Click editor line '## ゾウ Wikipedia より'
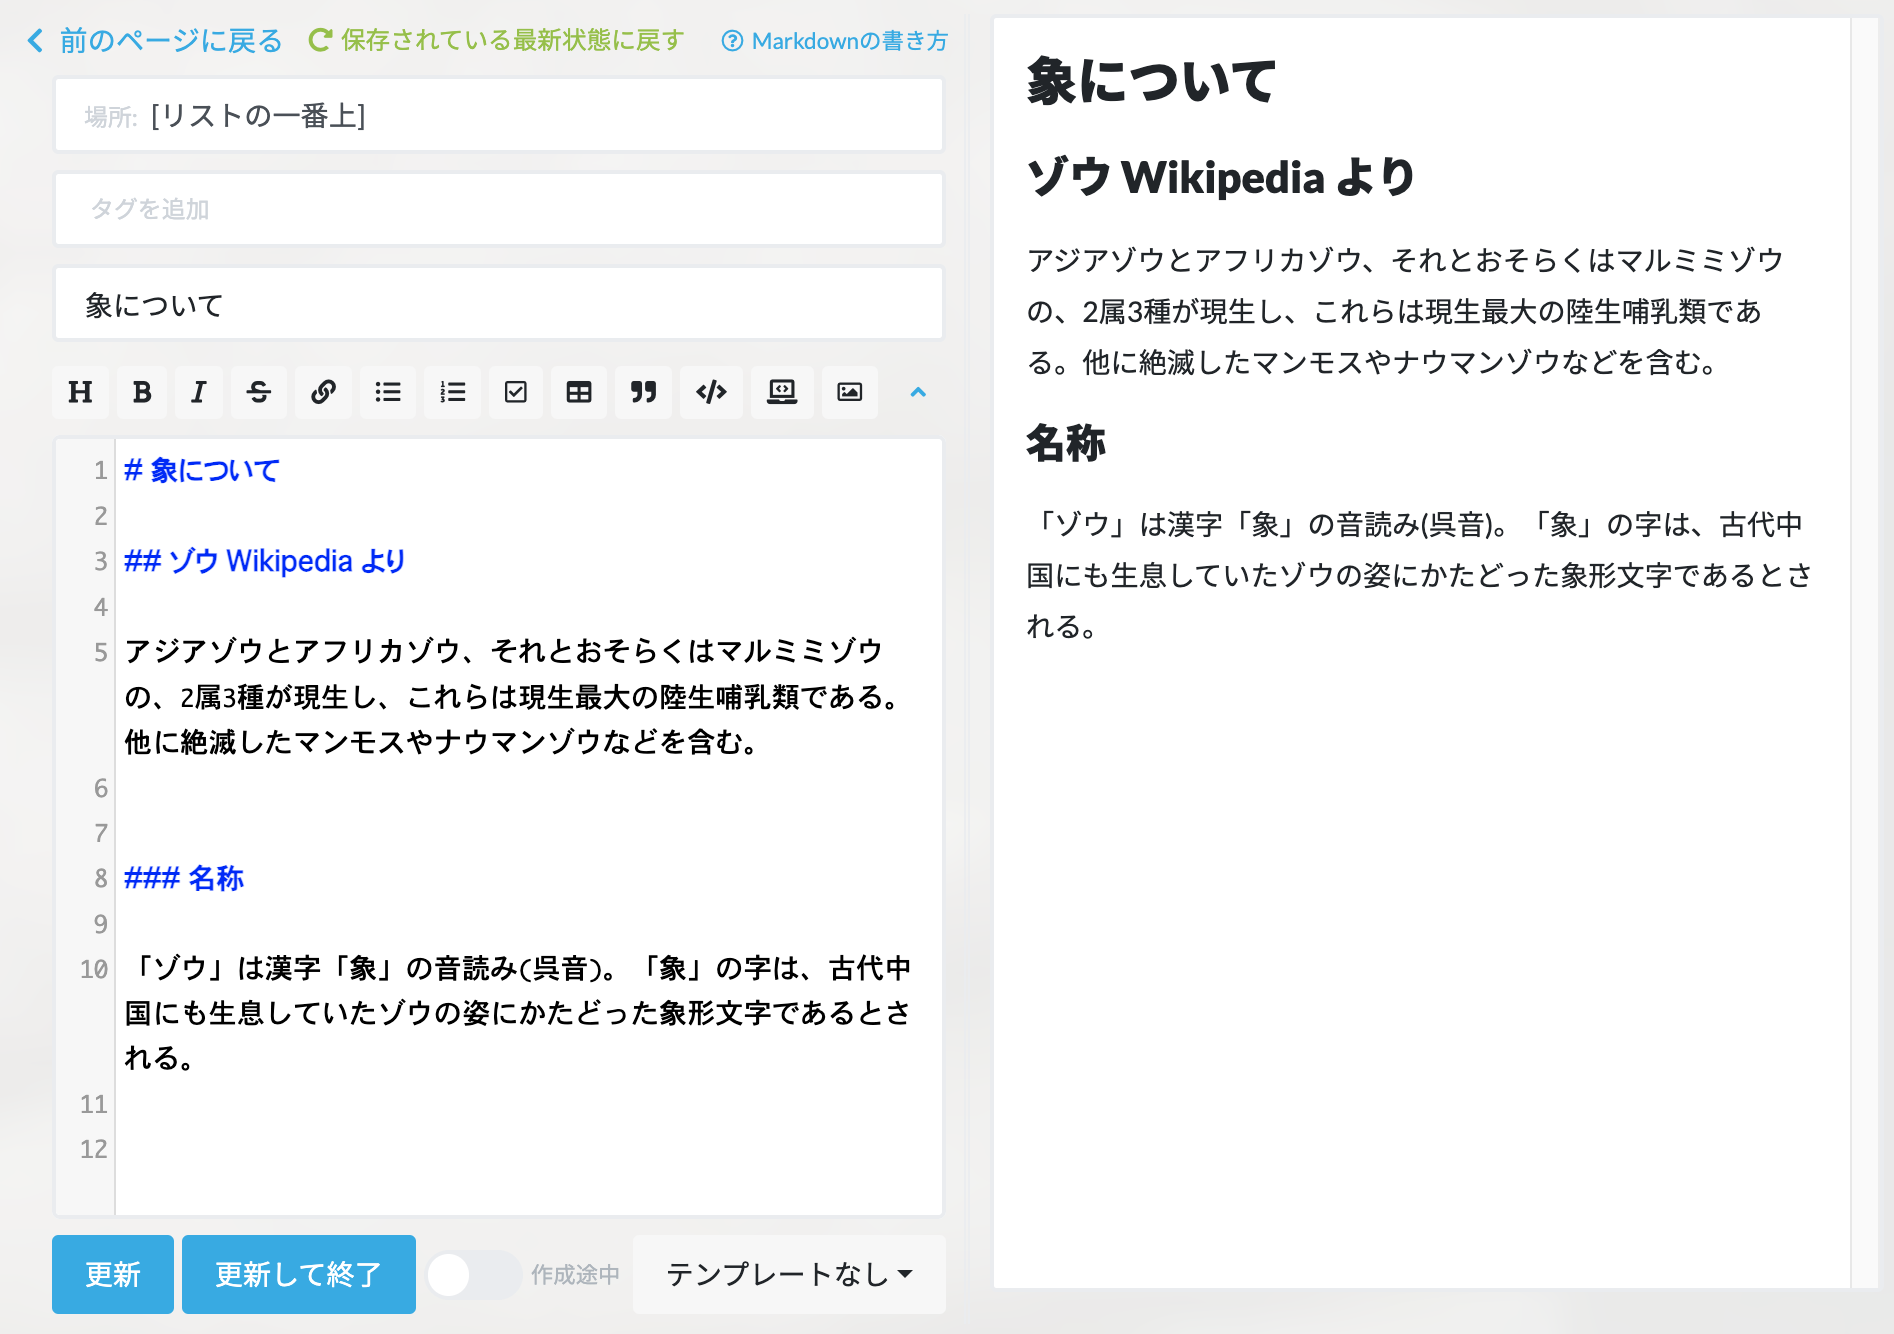Image resolution: width=1894 pixels, height=1334 pixels. [265, 561]
